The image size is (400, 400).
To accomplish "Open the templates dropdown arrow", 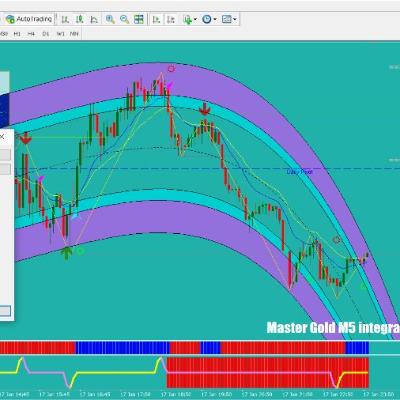I will coord(235,20).
